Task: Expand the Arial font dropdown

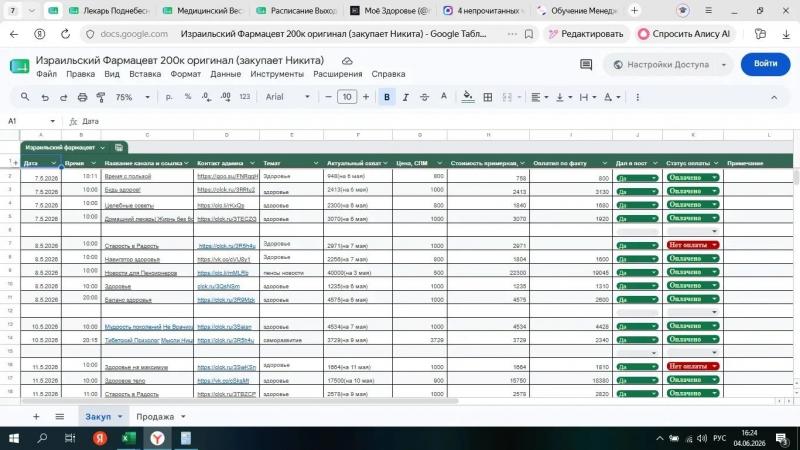Action: [287, 97]
